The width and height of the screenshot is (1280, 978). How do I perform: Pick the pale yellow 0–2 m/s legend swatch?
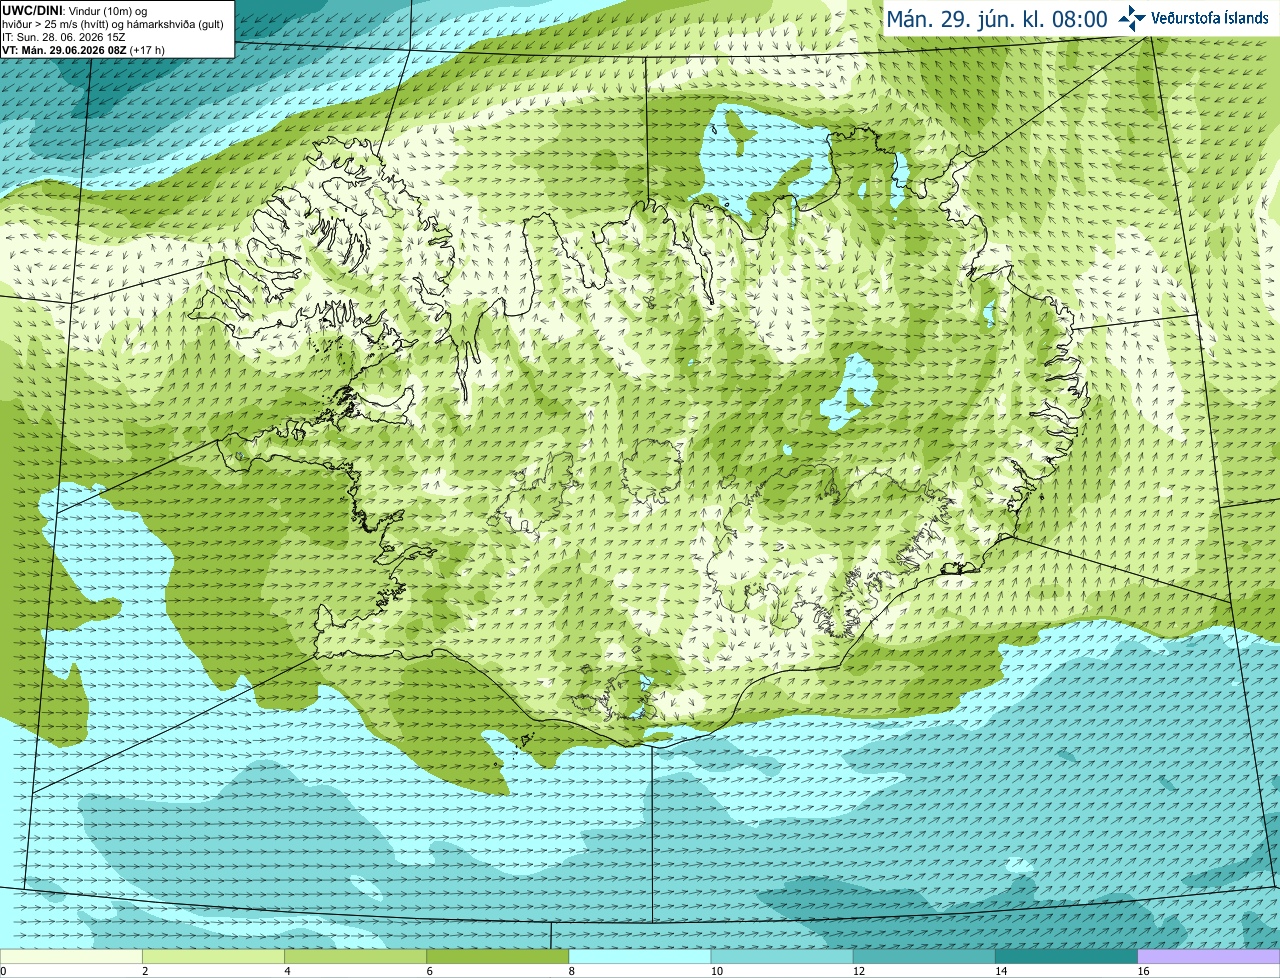tap(71, 957)
